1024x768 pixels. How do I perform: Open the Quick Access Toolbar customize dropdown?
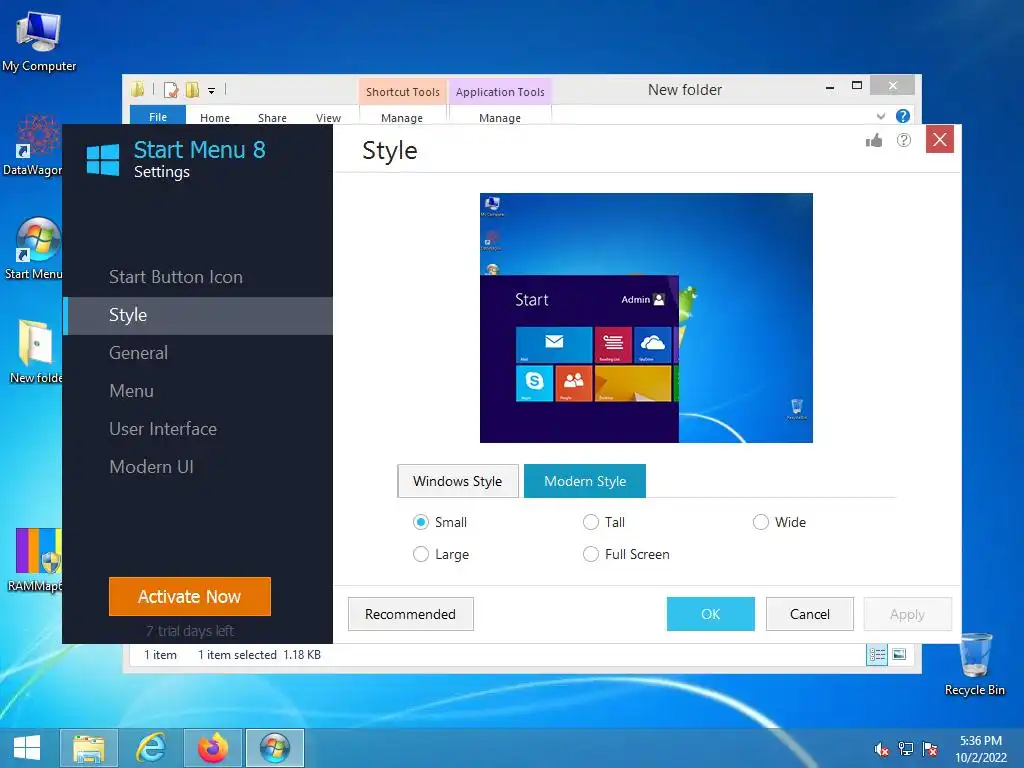coord(212,91)
